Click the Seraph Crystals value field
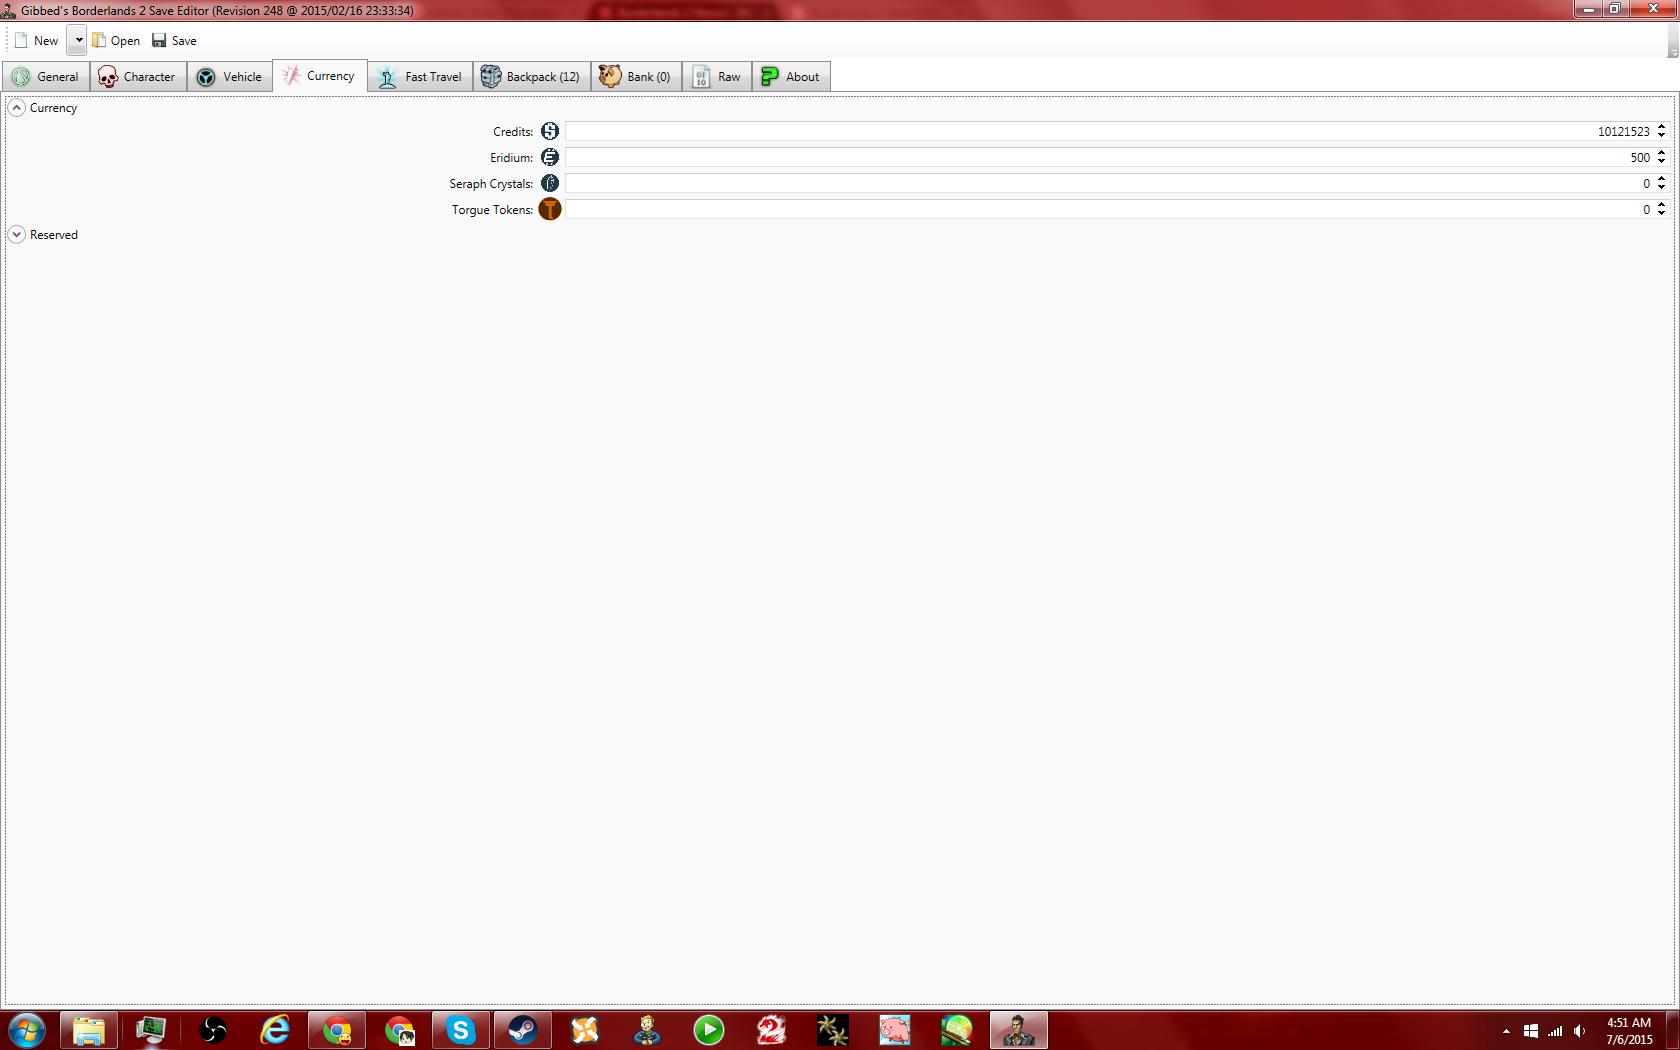Viewport: 1680px width, 1050px height. pos(1100,184)
